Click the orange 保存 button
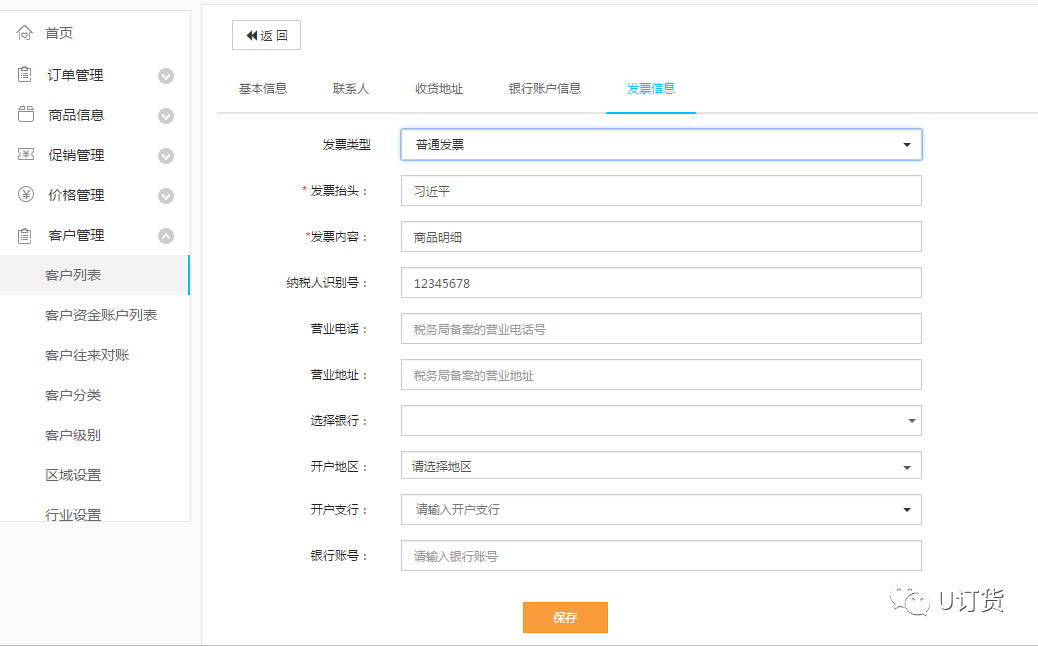1038x646 pixels. pos(565,617)
